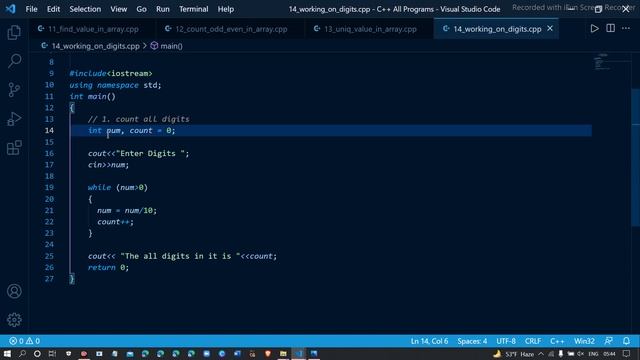Viewport: 640px width, 360px height.
Task: Open Task View from the taskbar
Action: tap(52, 354)
